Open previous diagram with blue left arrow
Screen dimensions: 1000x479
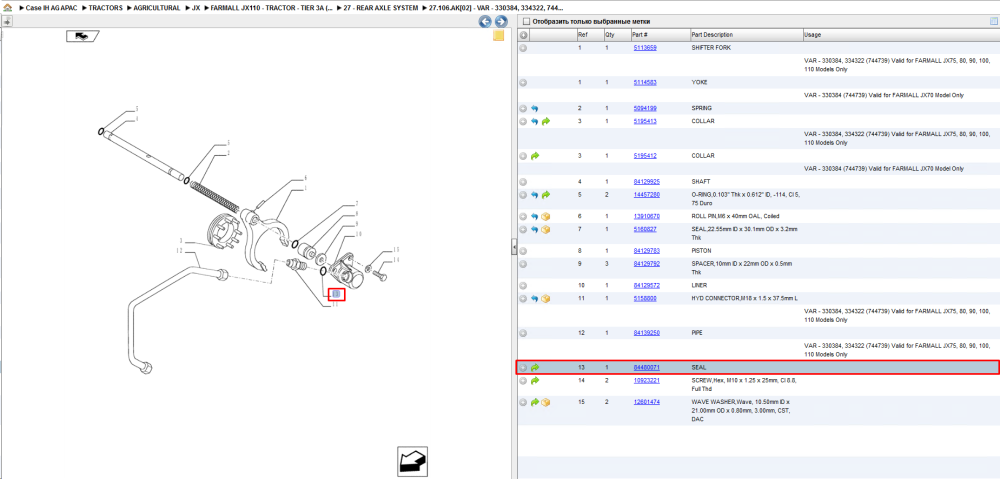(485, 22)
